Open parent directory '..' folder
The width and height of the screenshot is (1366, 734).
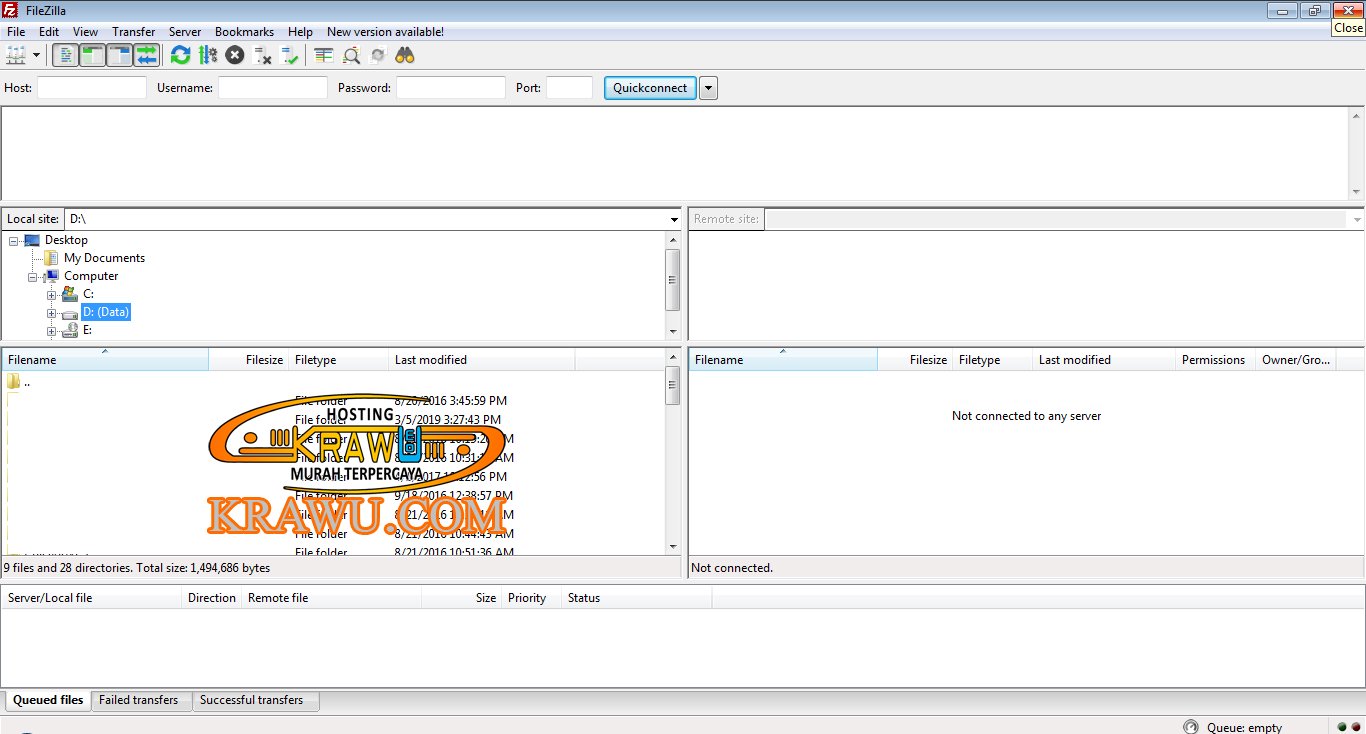tap(18, 382)
